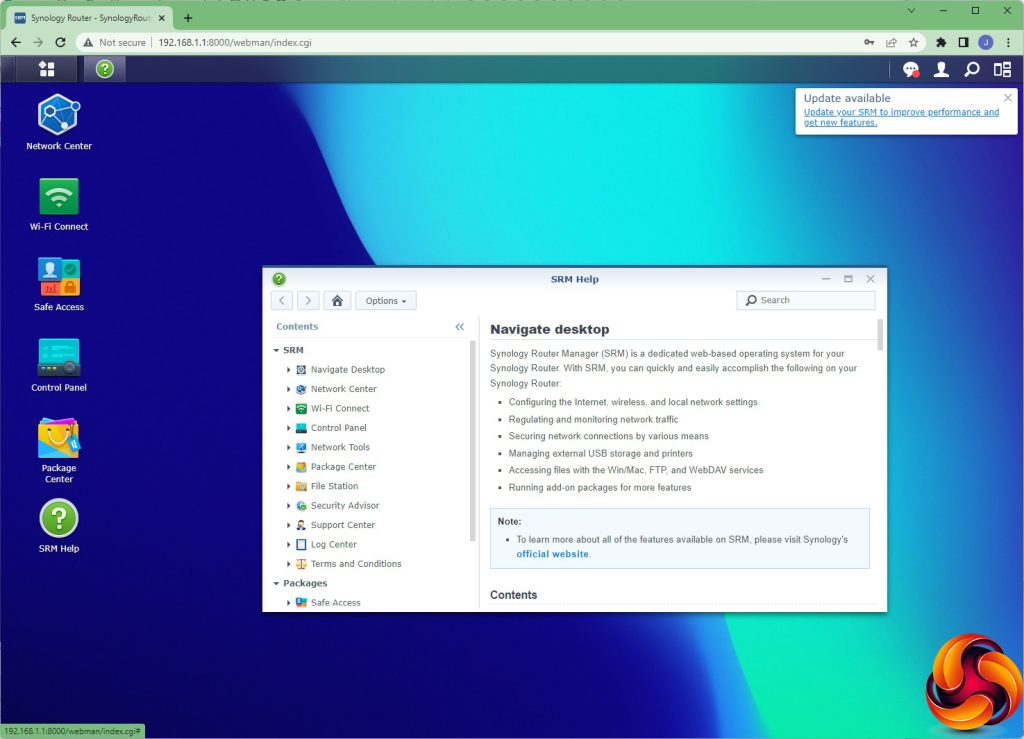Dismiss the Update available notification

point(1008,97)
